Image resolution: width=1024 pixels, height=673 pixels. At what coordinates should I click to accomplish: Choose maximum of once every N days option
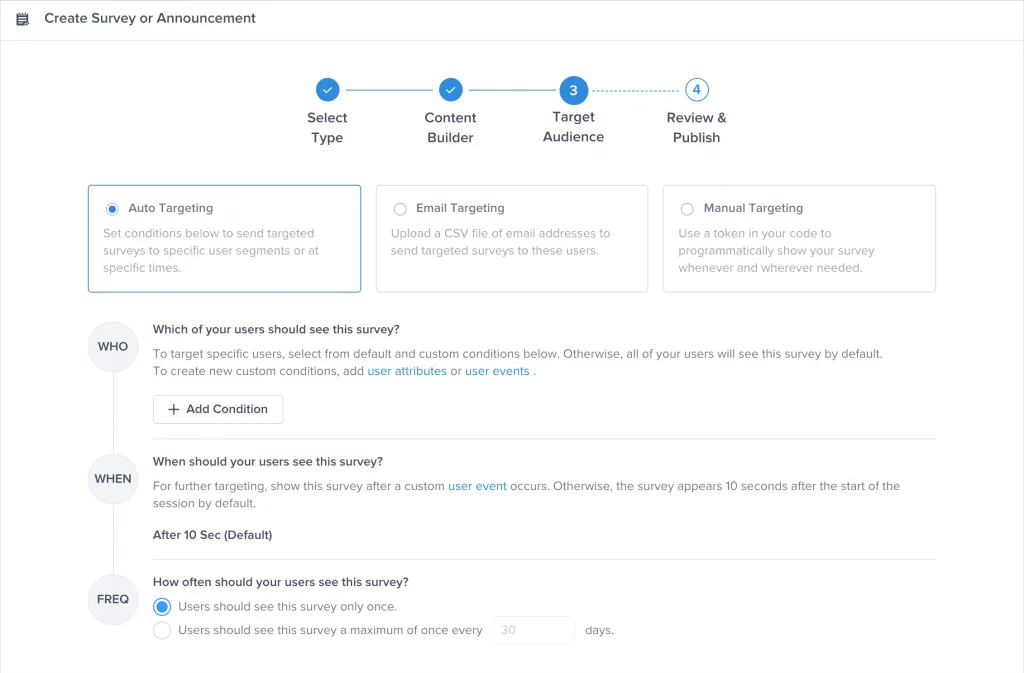tap(162, 631)
